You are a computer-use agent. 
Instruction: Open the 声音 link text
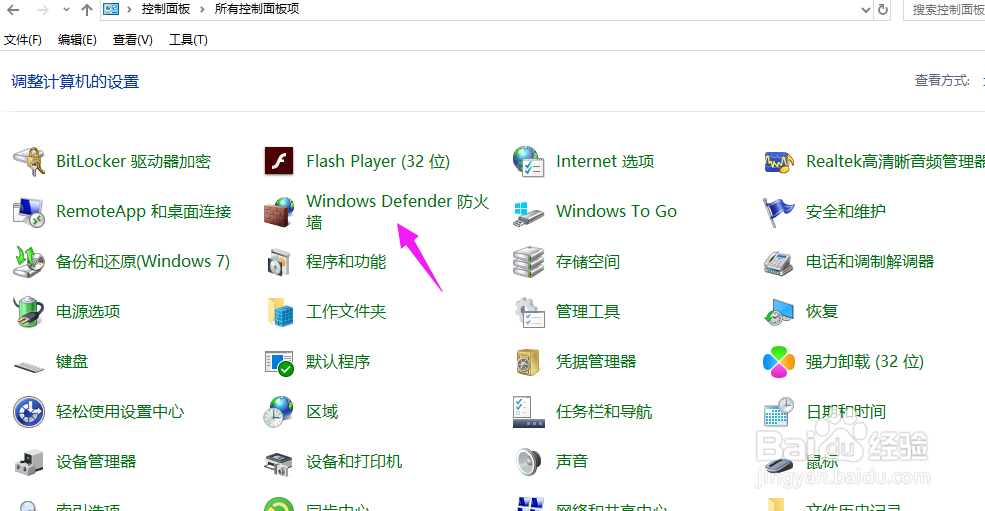click(572, 462)
